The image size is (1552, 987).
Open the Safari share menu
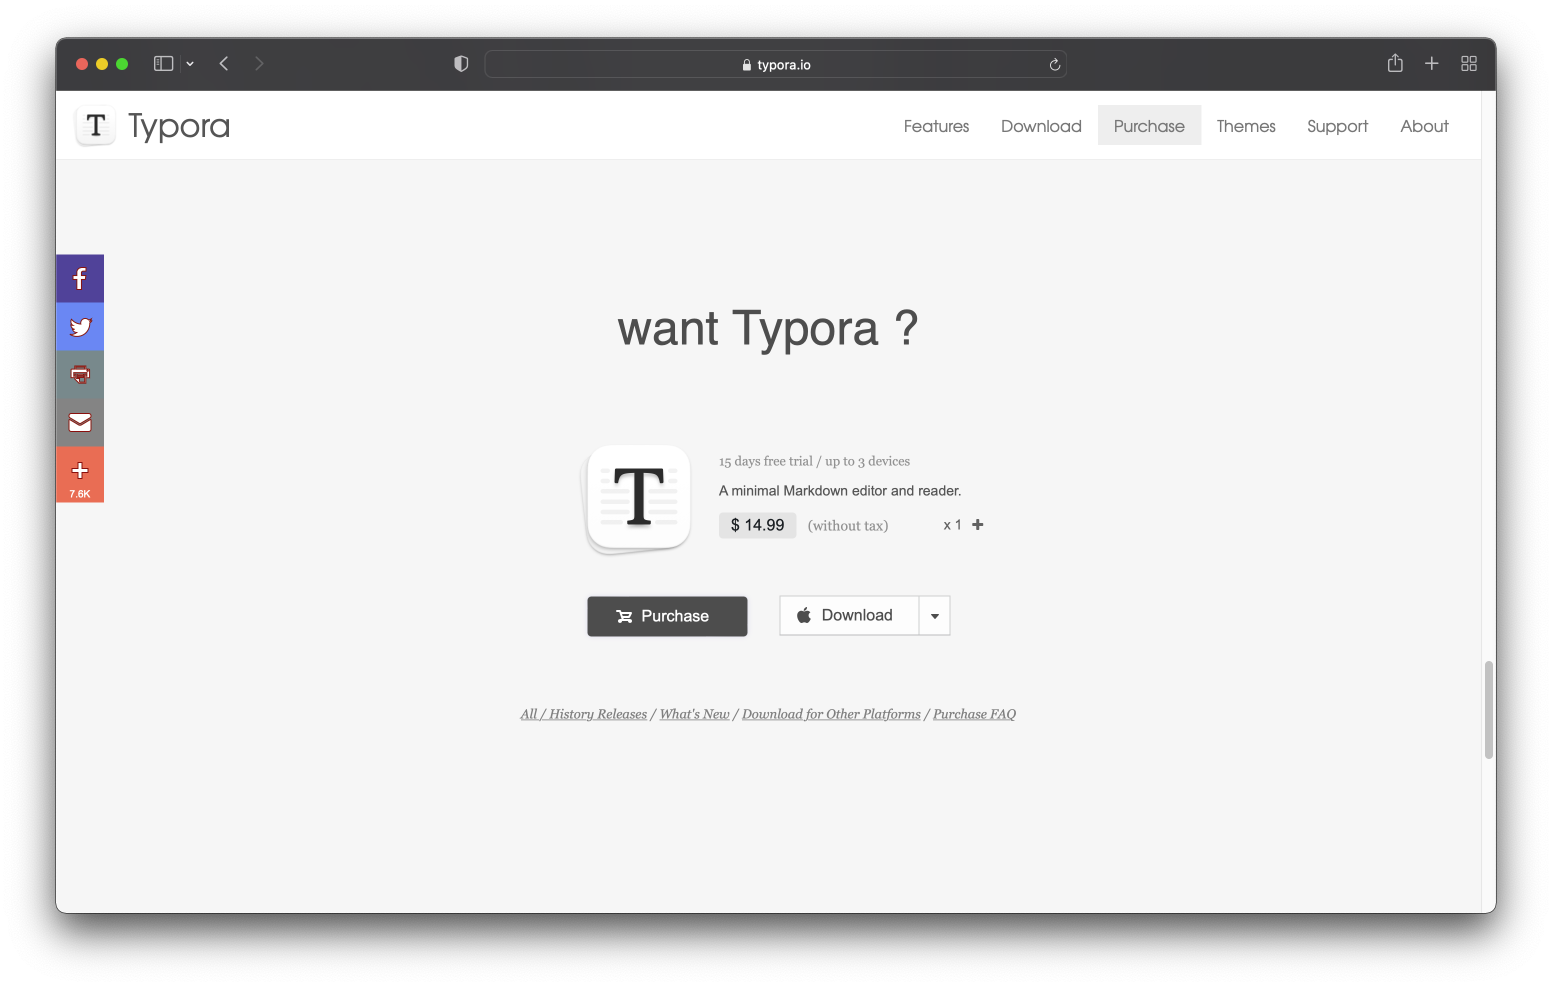tap(1395, 63)
